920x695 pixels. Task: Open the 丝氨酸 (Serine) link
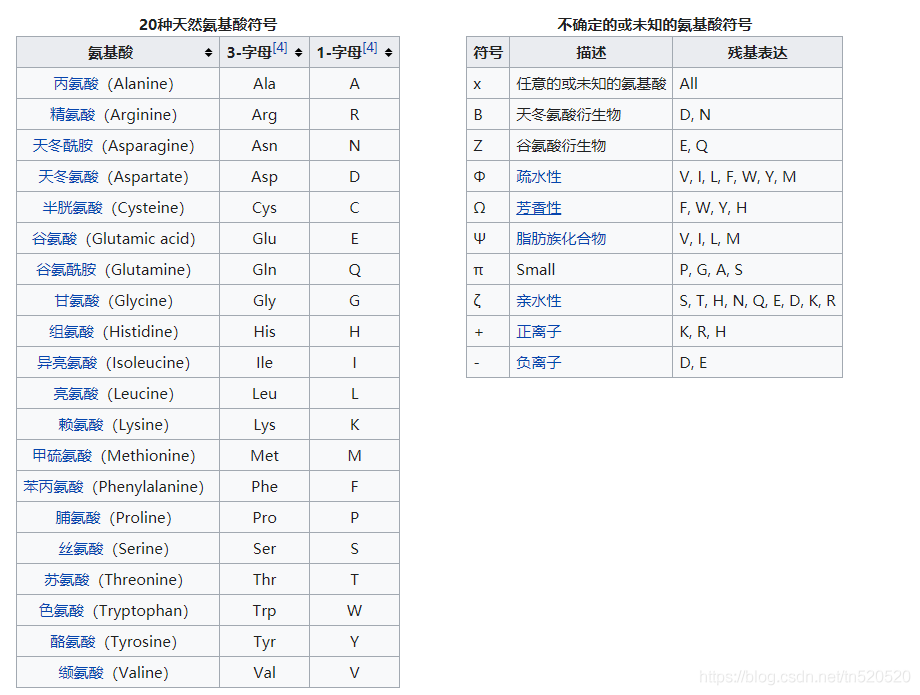point(80,549)
